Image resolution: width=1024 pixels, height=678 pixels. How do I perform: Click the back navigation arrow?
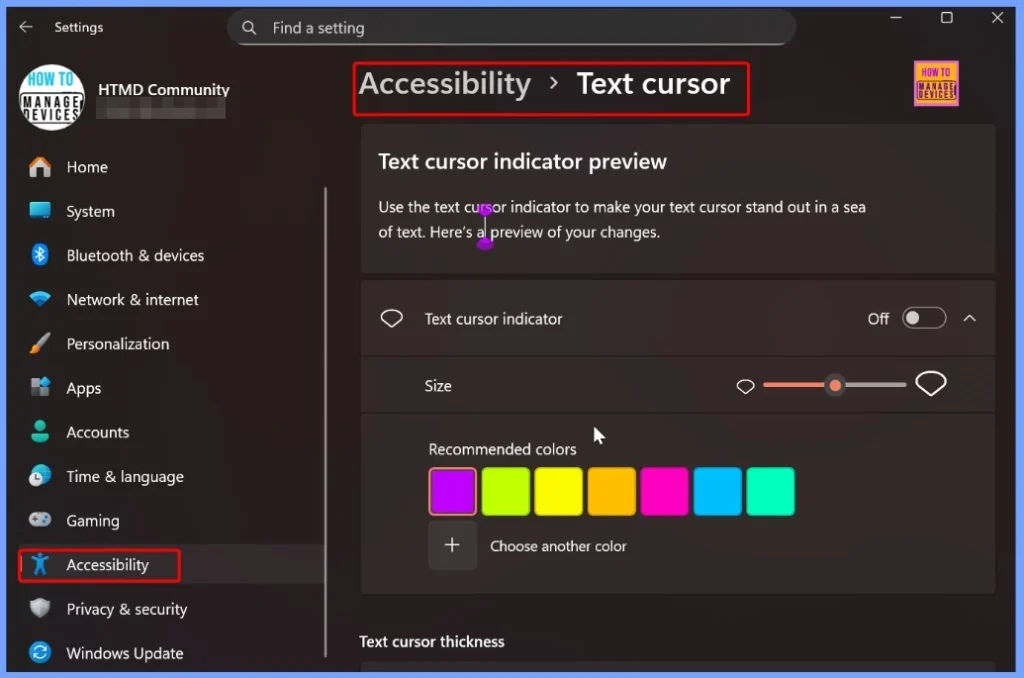pos(26,27)
